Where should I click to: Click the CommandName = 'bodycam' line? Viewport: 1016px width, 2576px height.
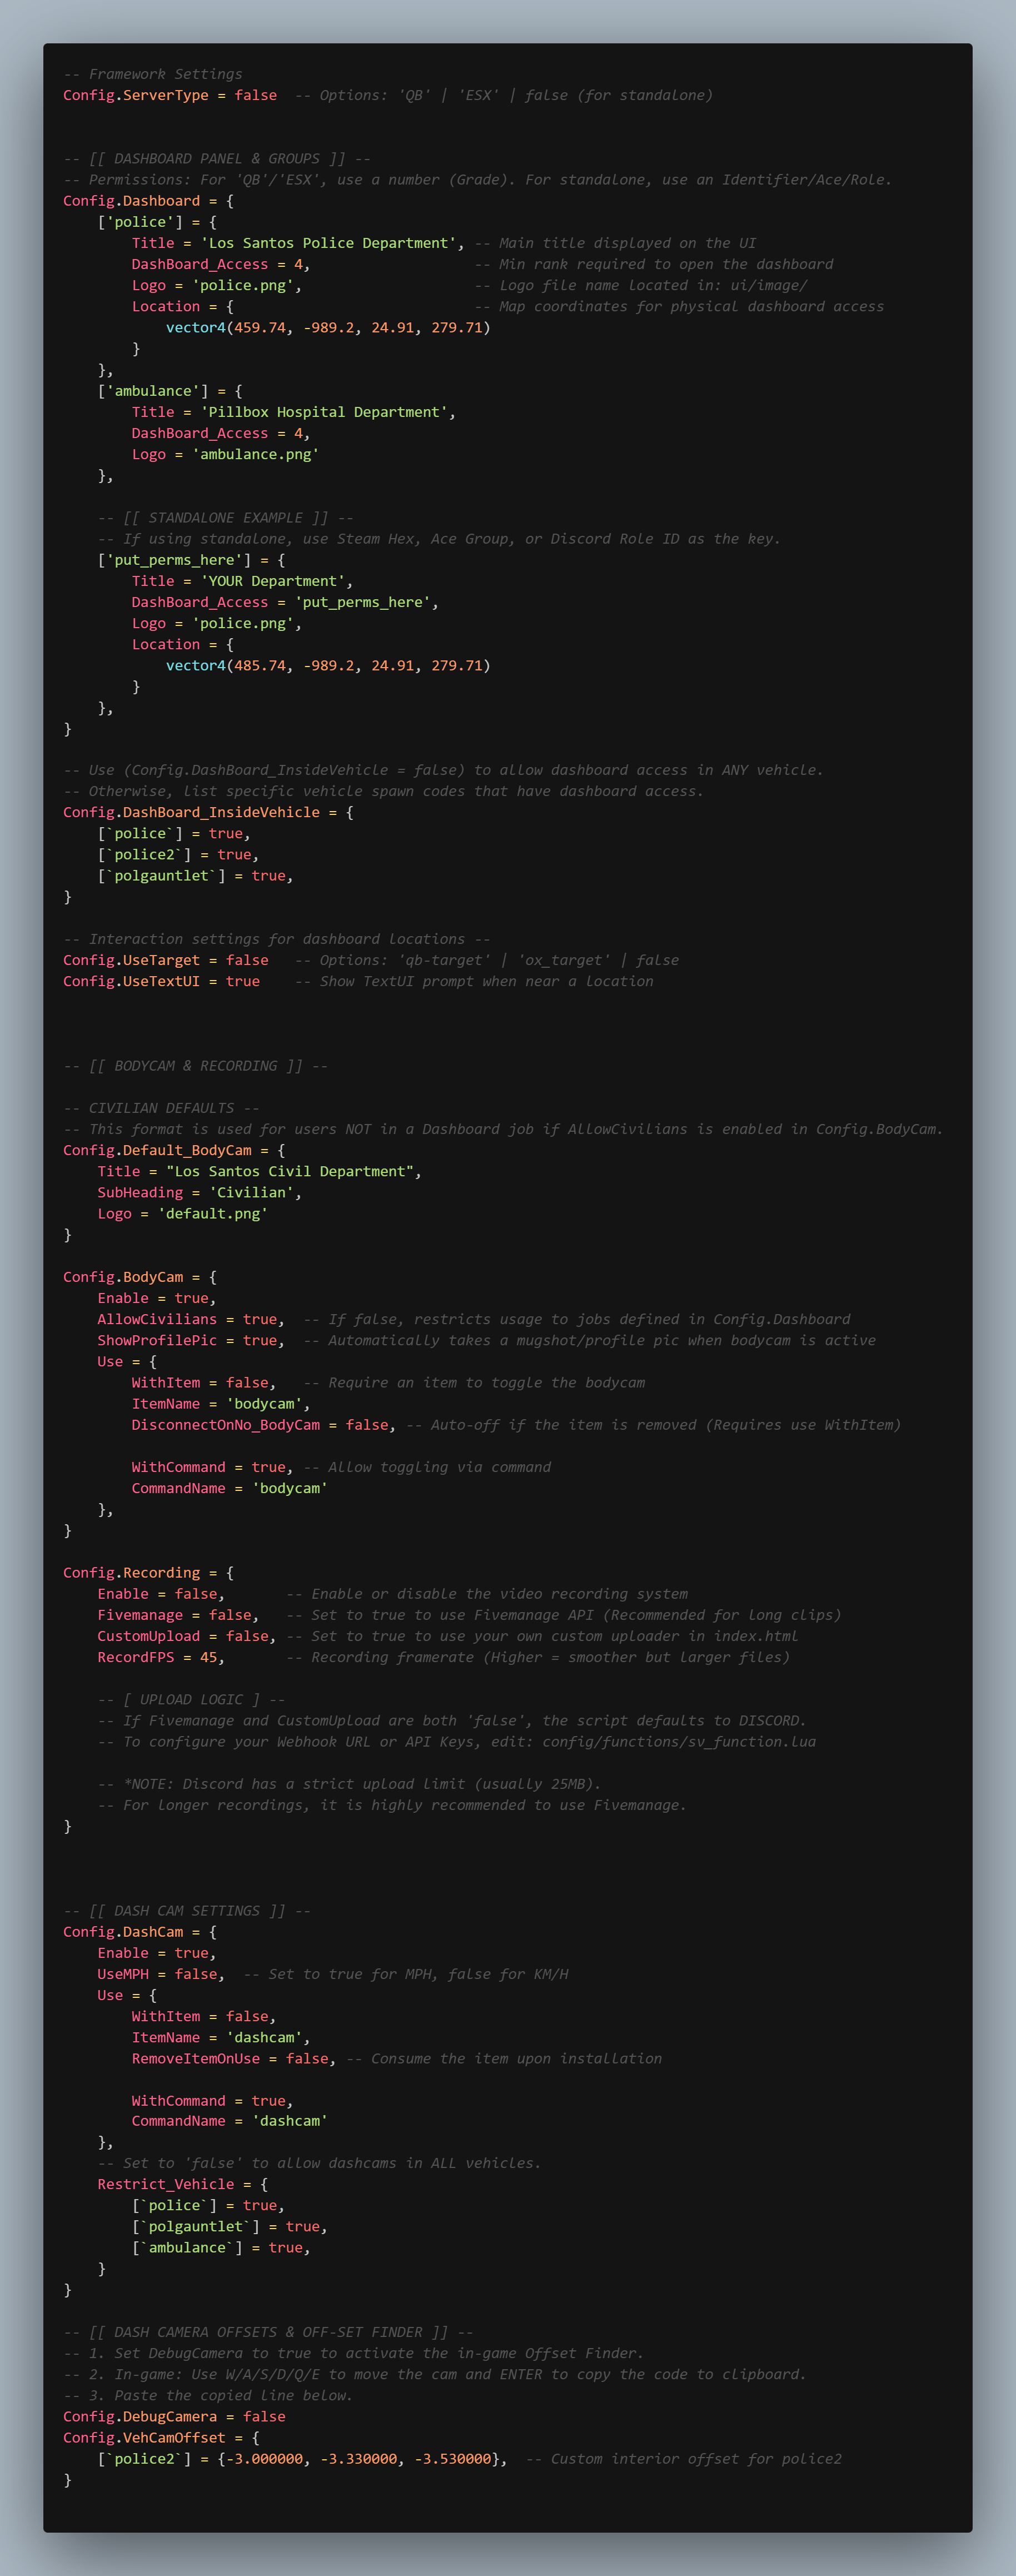(x=230, y=1488)
